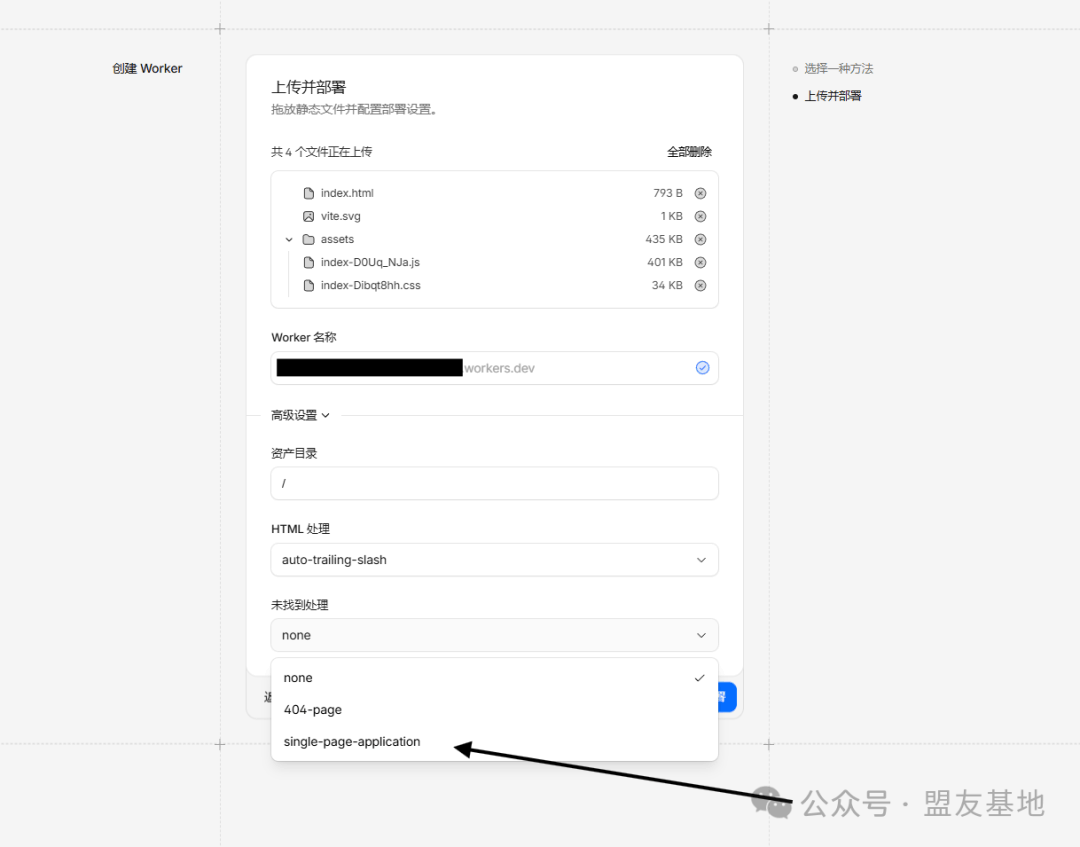
Task: Collapse the 高级设置 advanced settings section
Action: [299, 415]
